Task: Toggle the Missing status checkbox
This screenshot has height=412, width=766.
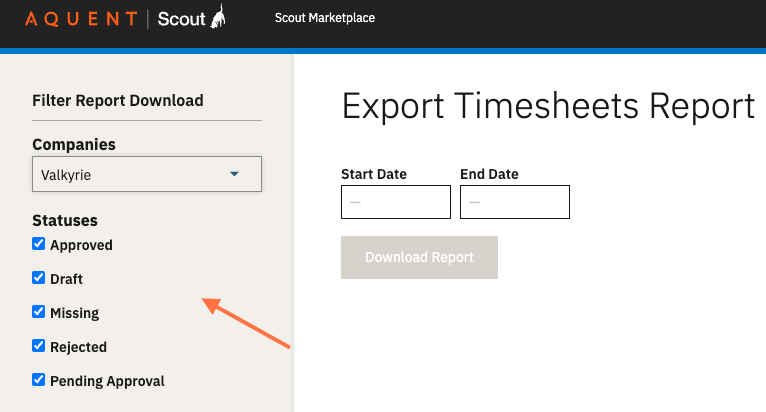Action: coord(39,311)
